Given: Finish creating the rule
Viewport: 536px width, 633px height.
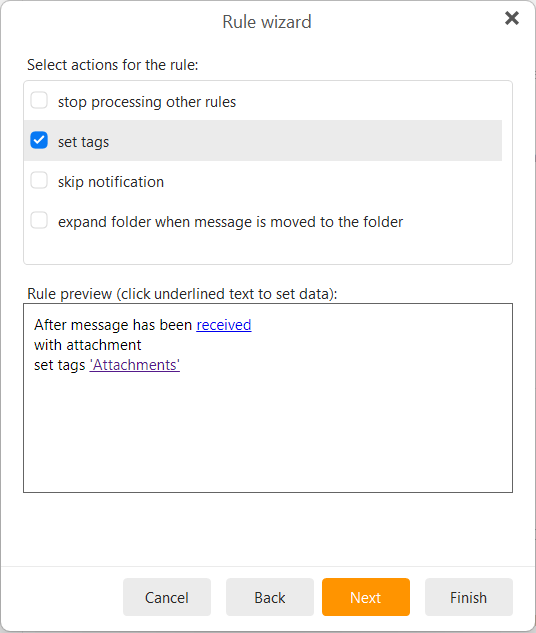Looking at the screenshot, I should click(x=469, y=597).
